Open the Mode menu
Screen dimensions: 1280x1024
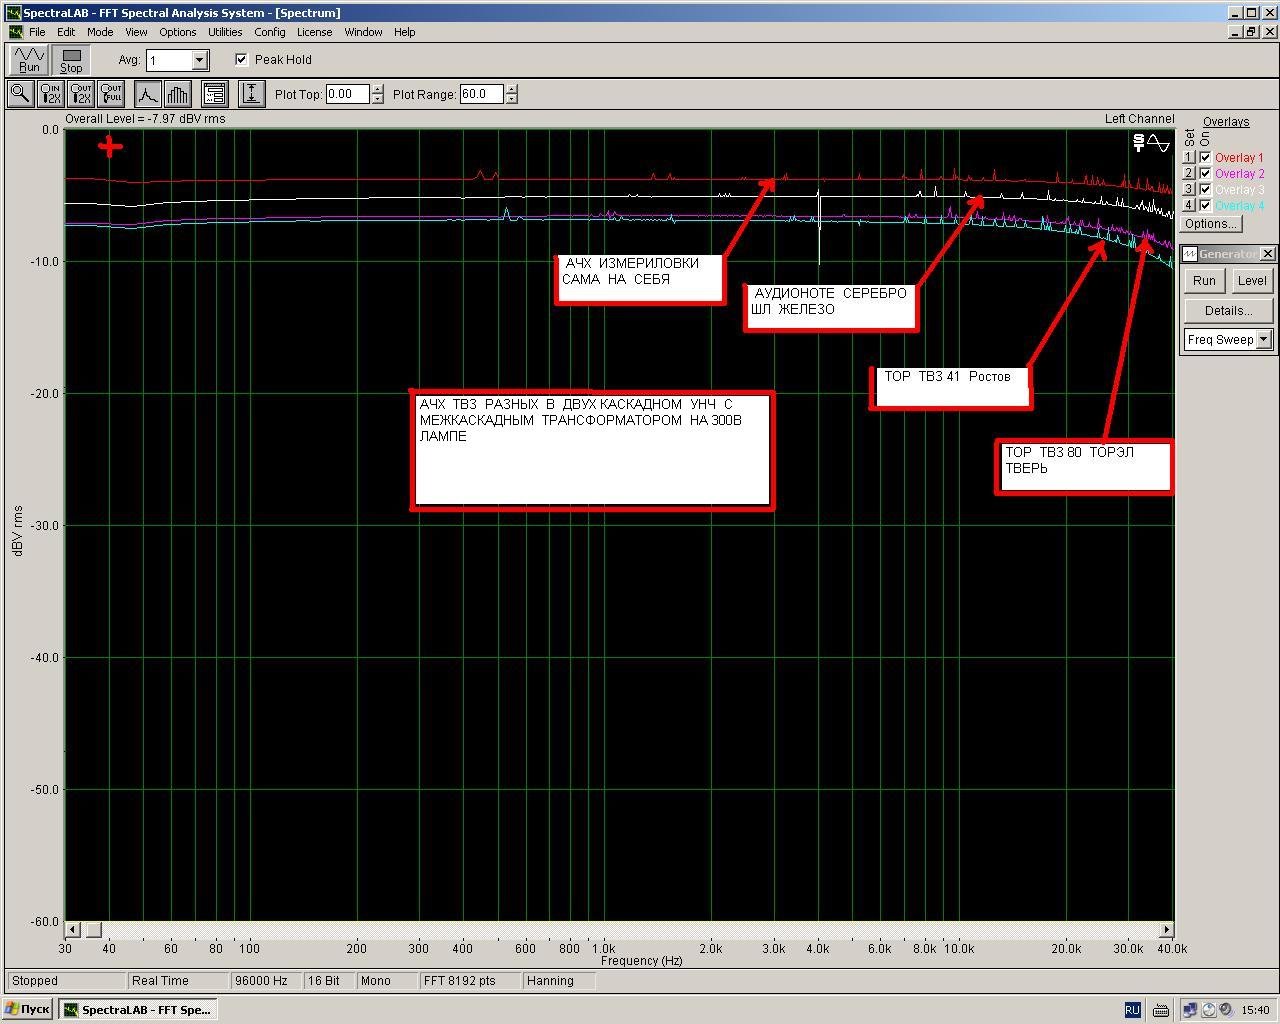coord(100,32)
